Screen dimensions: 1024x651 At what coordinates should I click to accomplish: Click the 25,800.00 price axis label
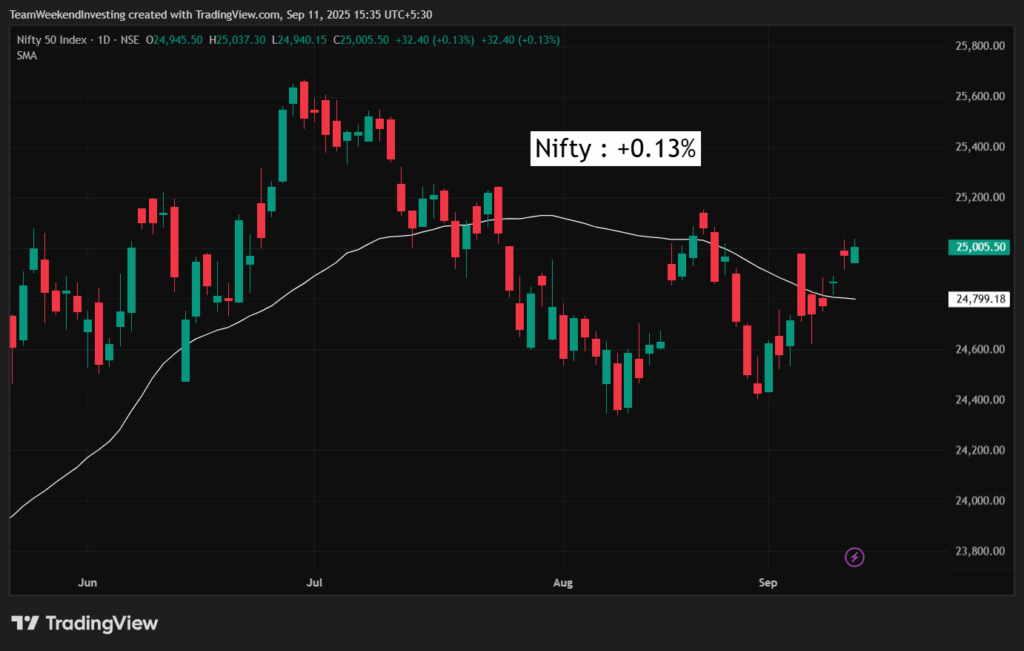[x=980, y=46]
